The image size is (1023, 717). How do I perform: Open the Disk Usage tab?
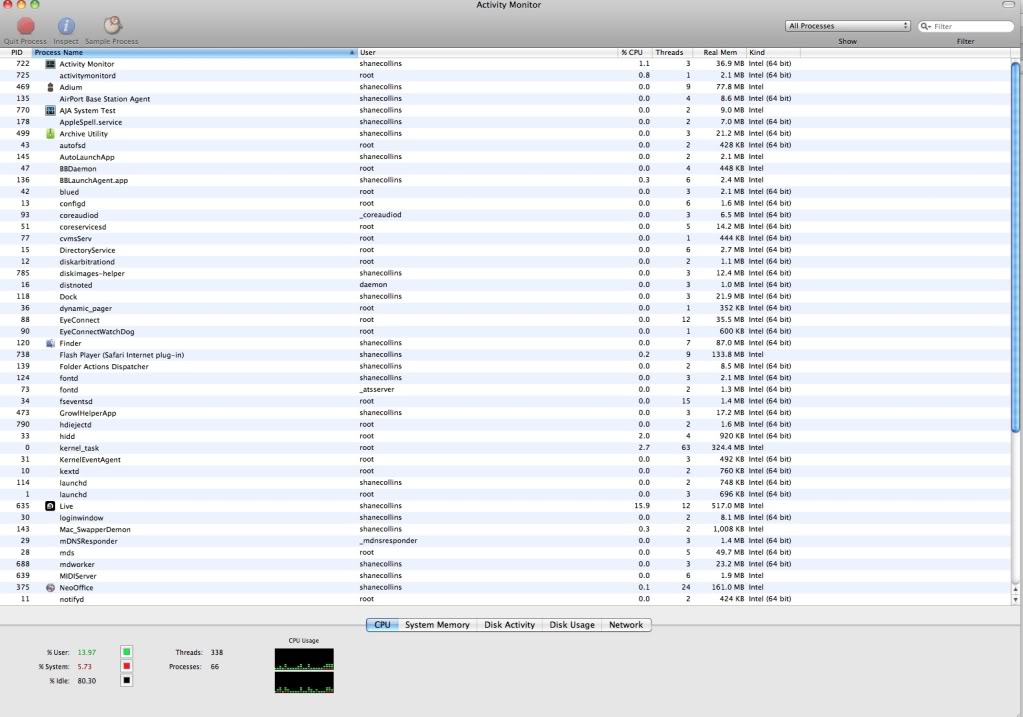[572, 625]
